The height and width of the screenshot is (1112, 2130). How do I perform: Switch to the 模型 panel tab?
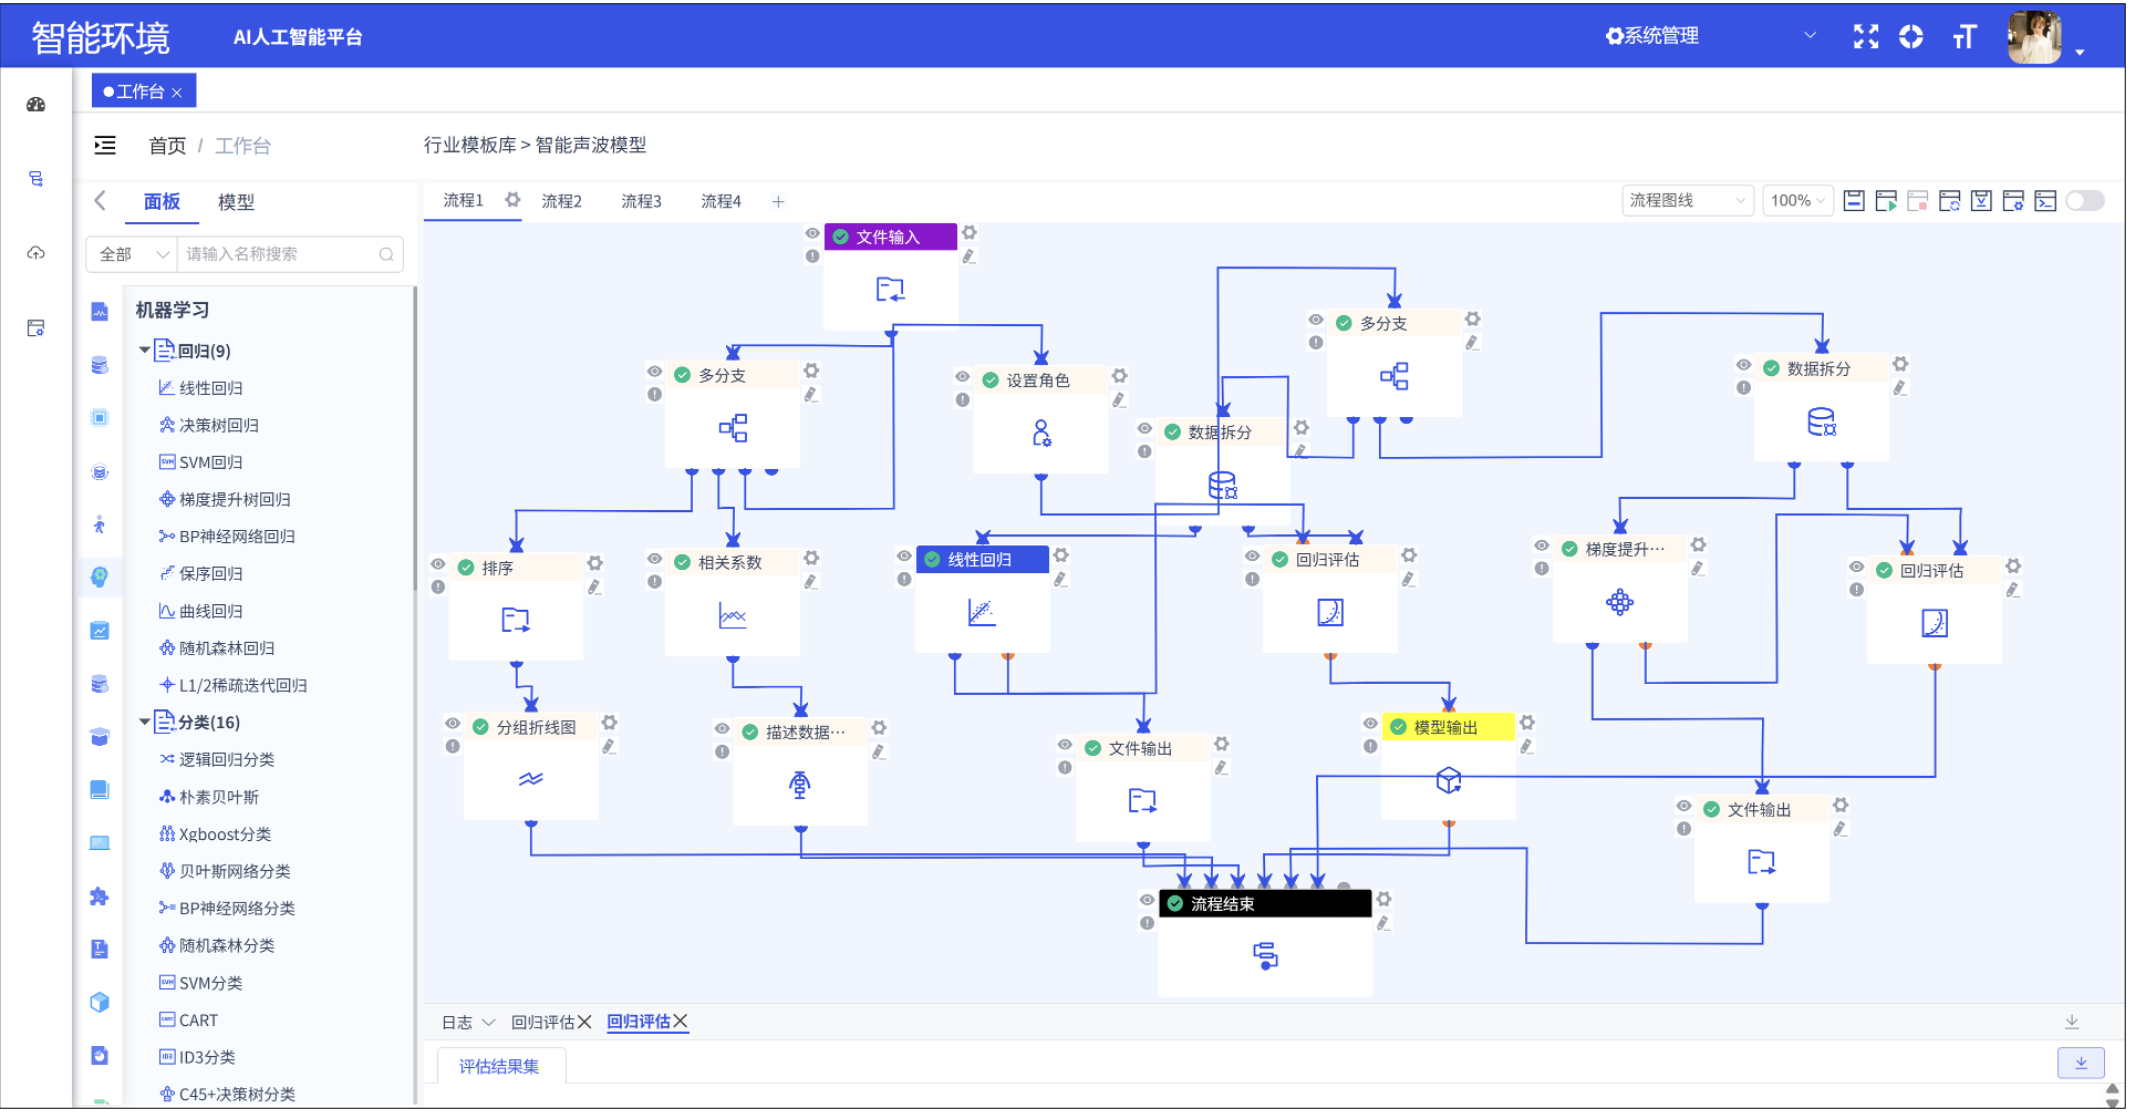click(236, 202)
